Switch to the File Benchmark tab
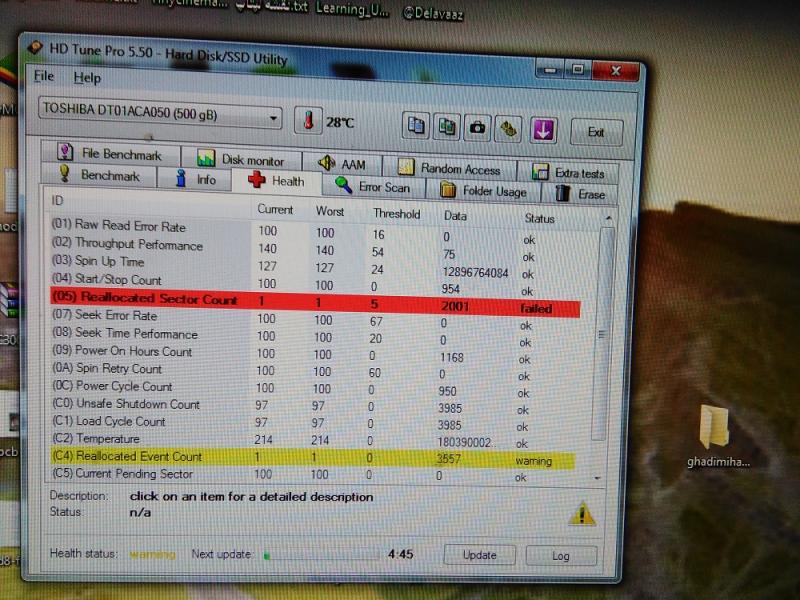Viewport: 800px width, 600px height. 110,153
